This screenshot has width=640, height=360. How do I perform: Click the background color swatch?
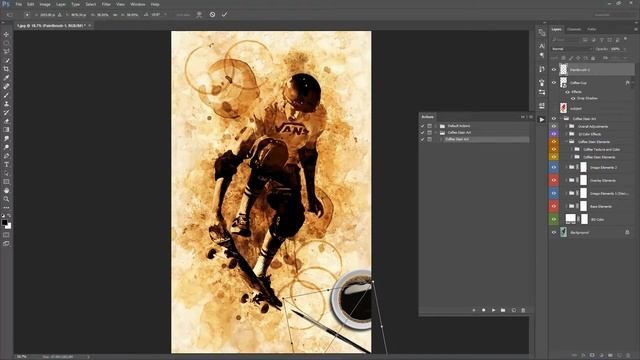pyautogui.click(x=9, y=226)
